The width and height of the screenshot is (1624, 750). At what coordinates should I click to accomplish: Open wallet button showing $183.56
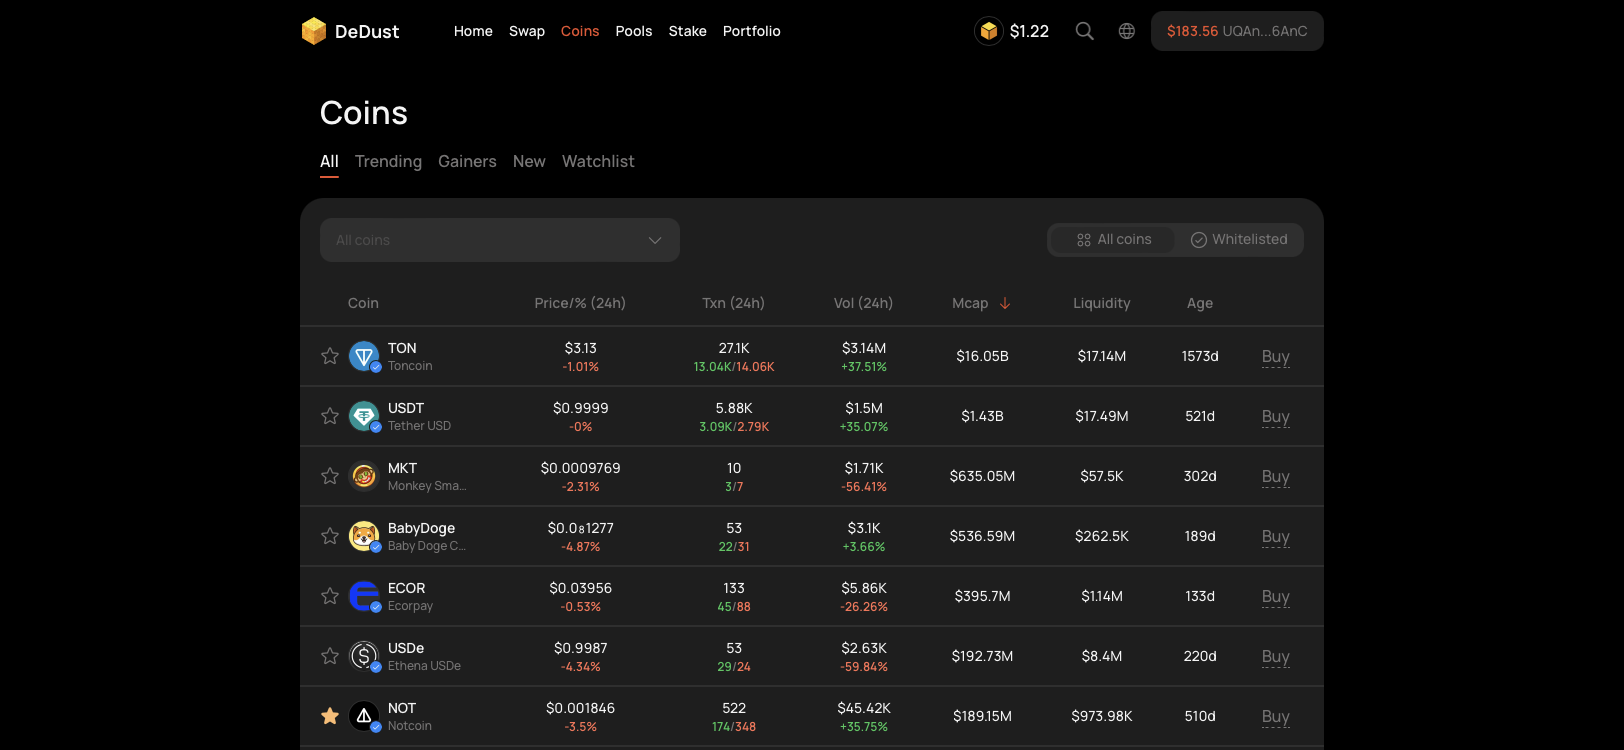coord(1237,31)
